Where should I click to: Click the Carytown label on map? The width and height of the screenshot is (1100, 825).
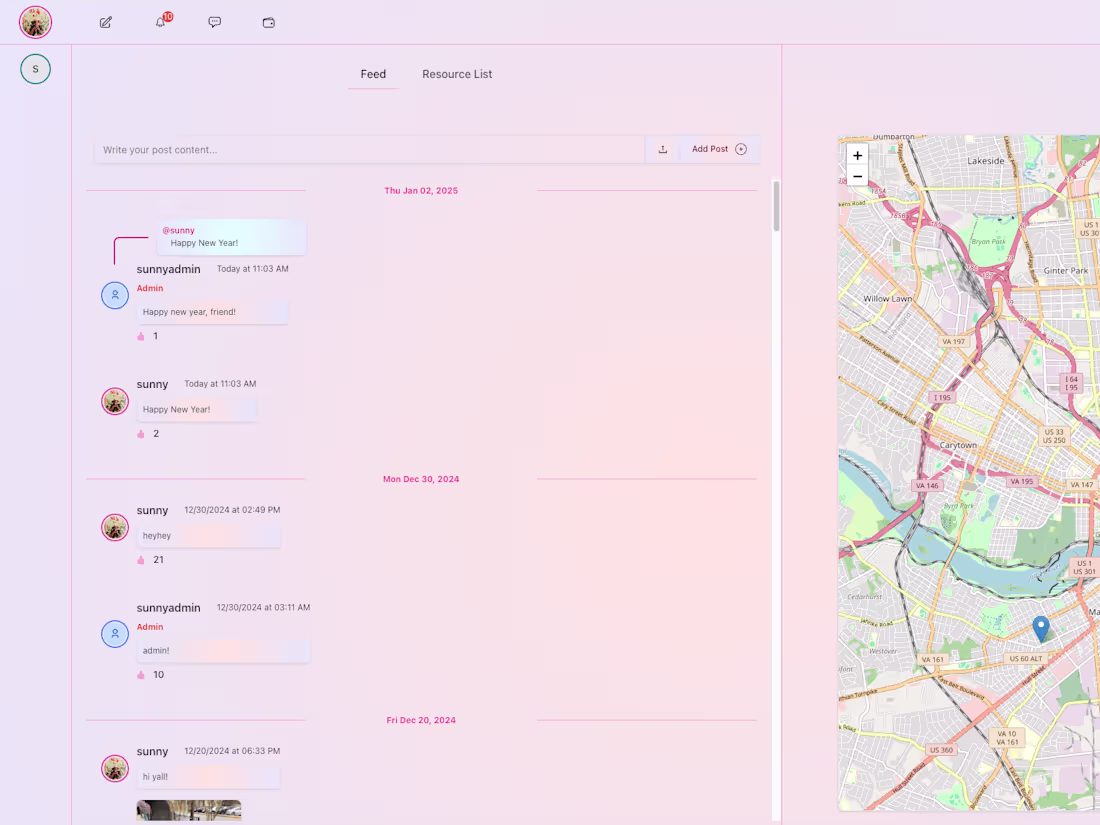click(x=958, y=445)
